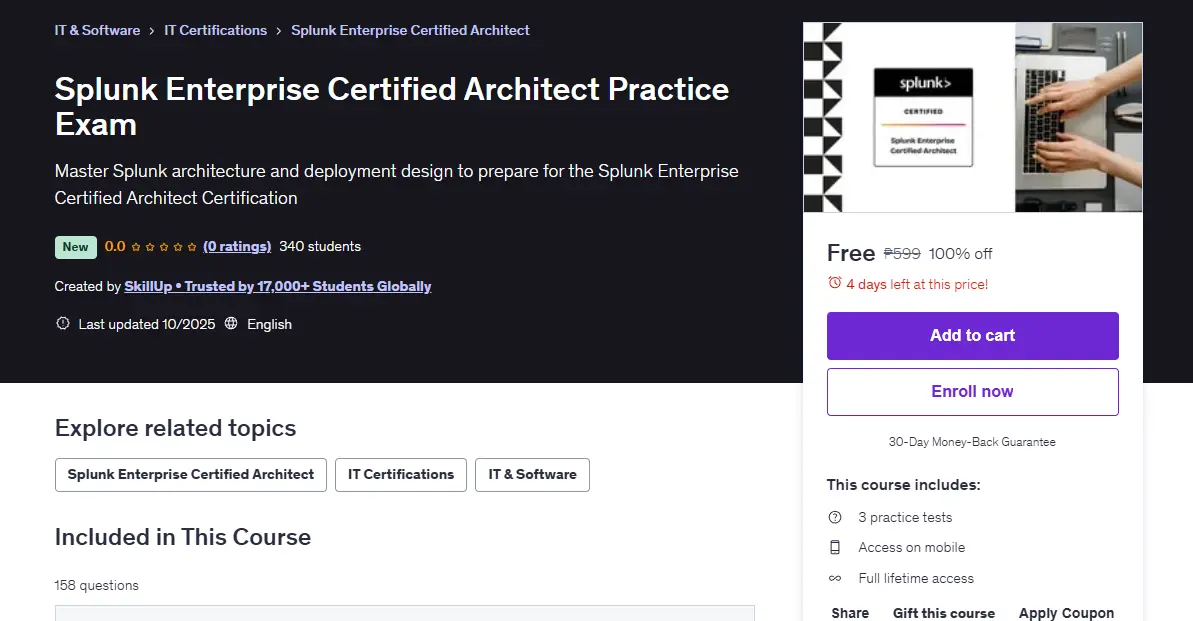This screenshot has width=1193, height=621.
Task: Click the Included in This Course heading
Action: tap(183, 537)
